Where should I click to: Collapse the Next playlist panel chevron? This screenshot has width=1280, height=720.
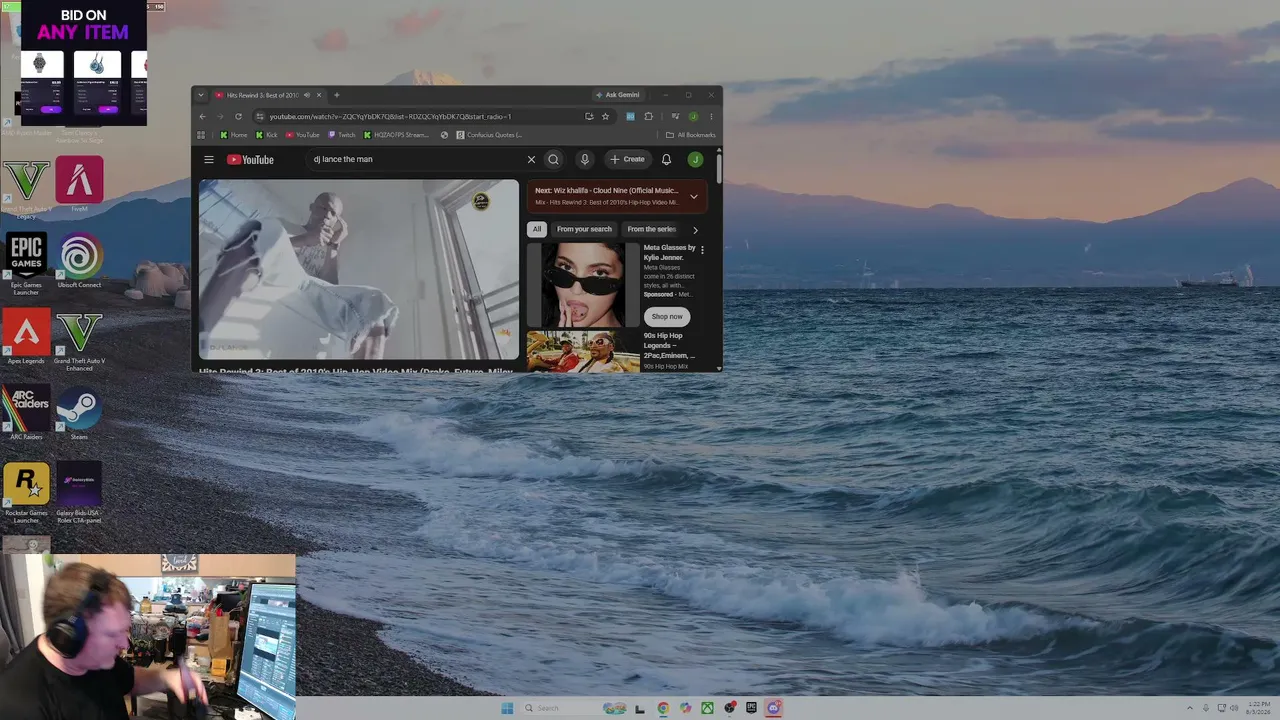pos(693,196)
